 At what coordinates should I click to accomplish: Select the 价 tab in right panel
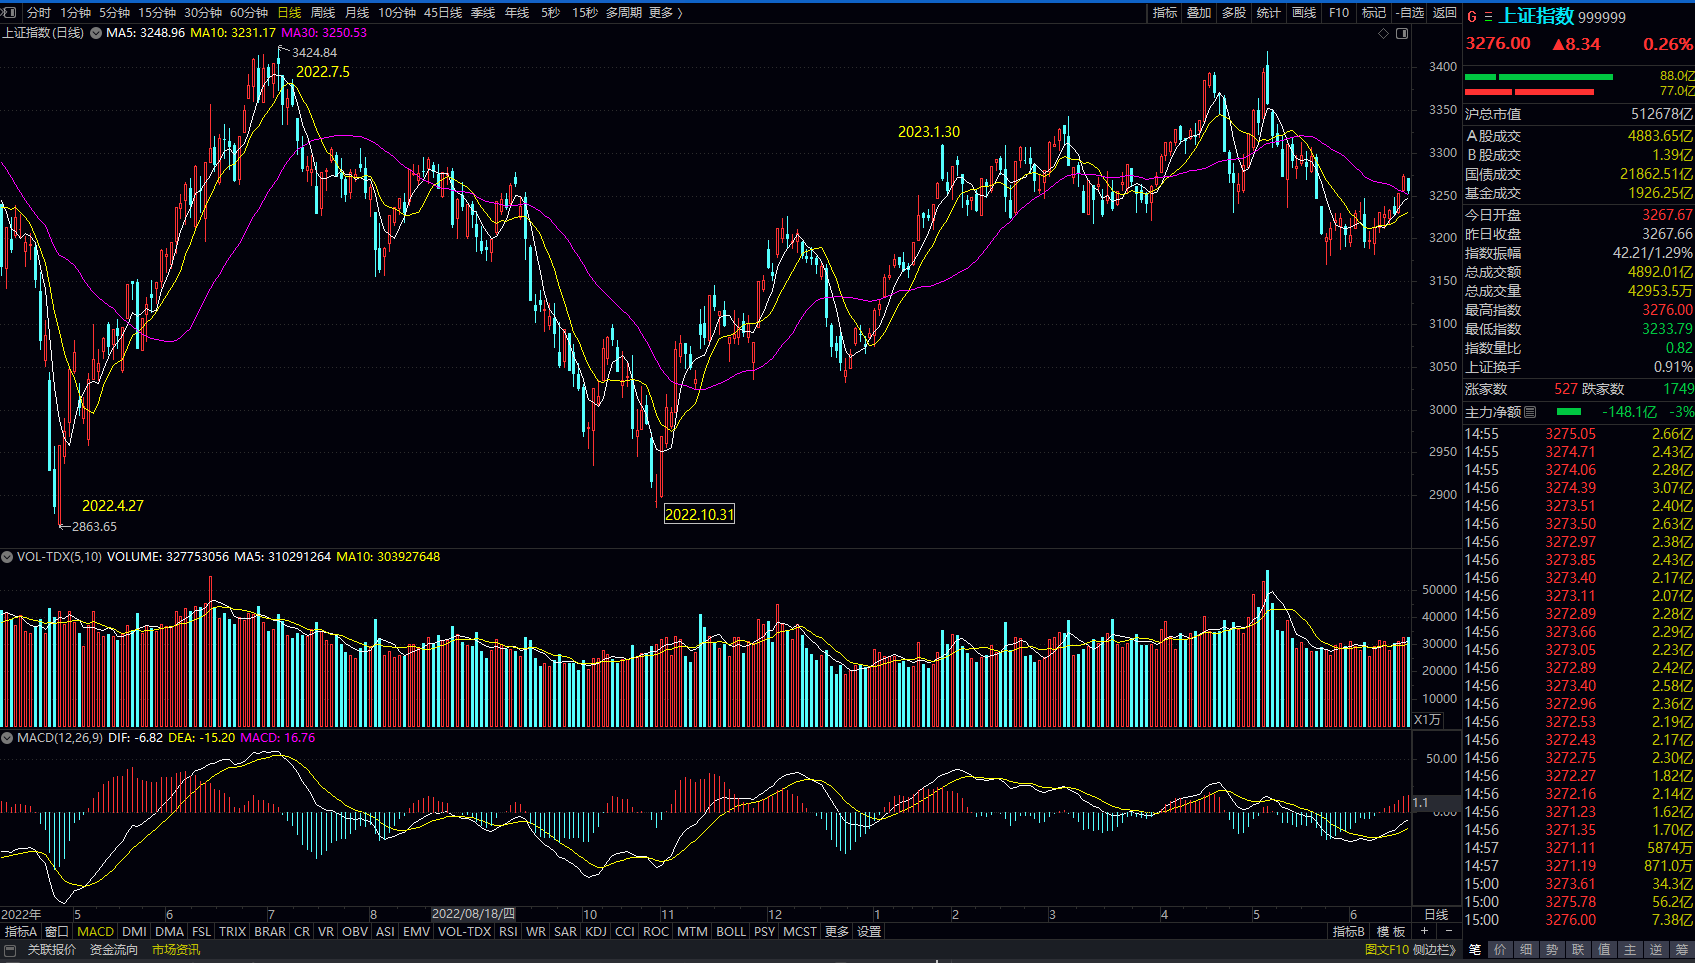pyautogui.click(x=1499, y=950)
